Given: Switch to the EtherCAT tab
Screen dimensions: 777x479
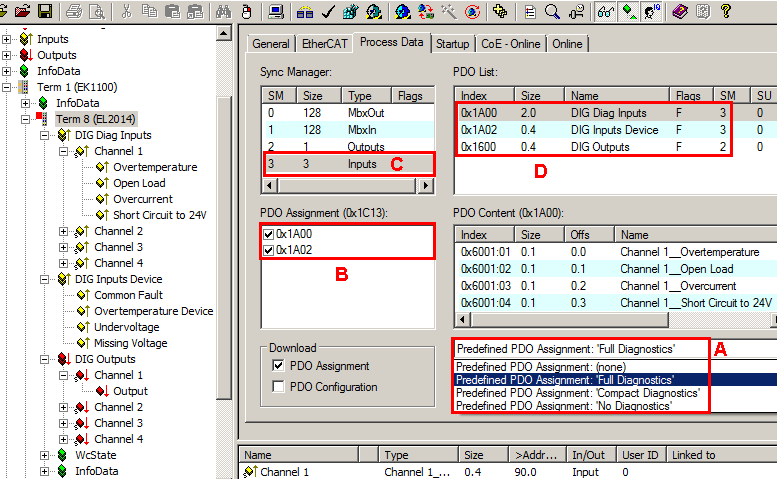Looking at the screenshot, I should pos(325,44).
